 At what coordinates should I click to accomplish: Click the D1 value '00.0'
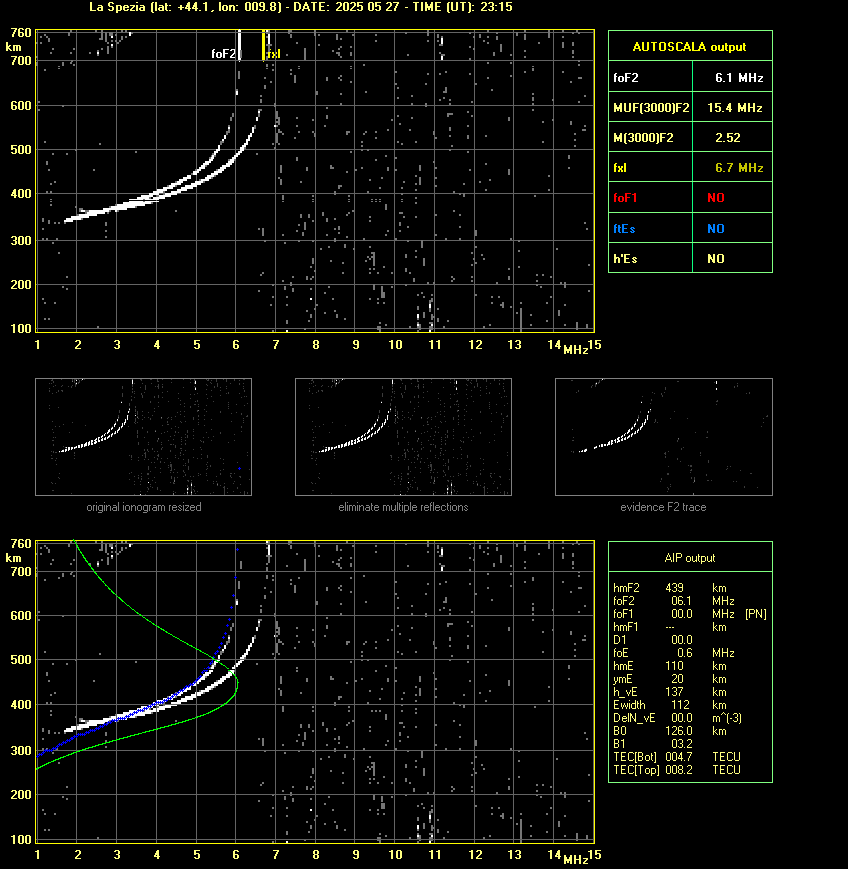(681, 640)
